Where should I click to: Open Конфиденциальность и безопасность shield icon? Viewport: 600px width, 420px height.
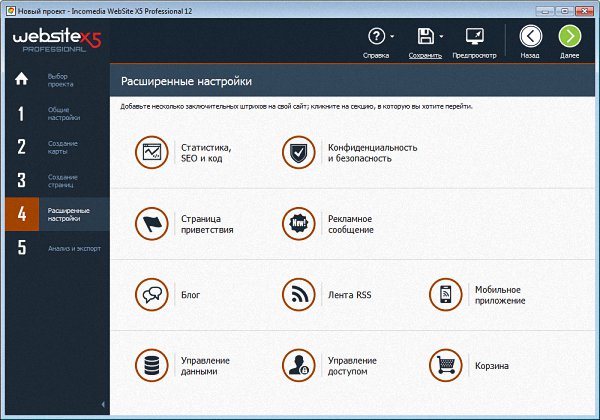297,153
